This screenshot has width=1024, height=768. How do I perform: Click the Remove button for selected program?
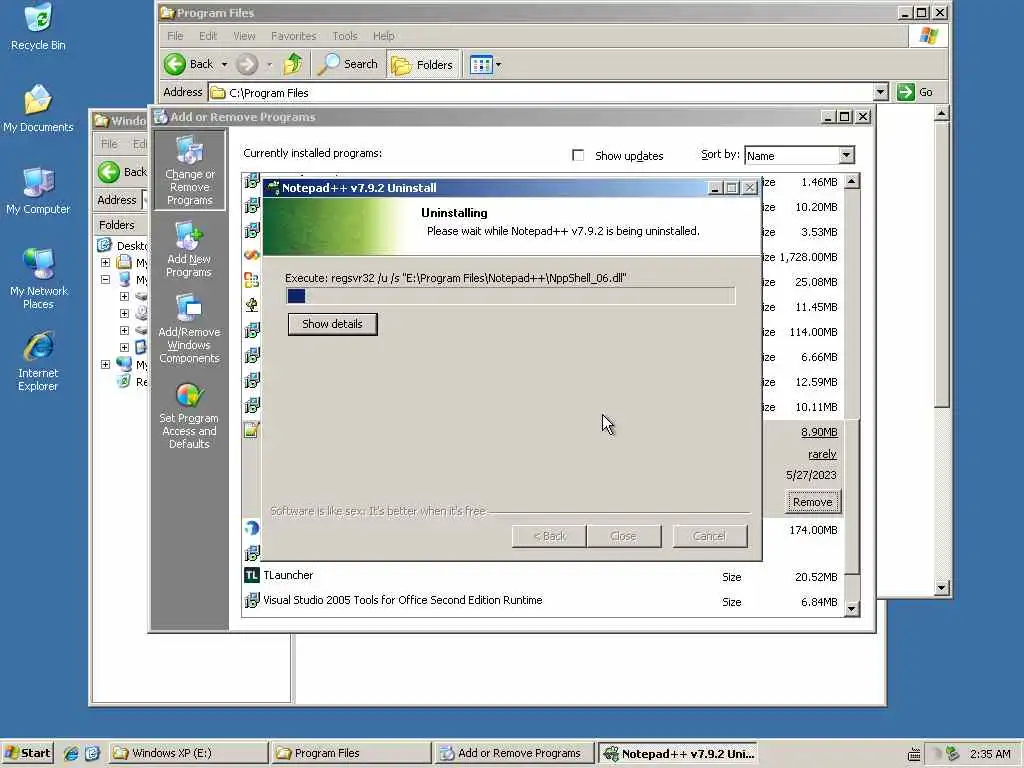click(812, 502)
